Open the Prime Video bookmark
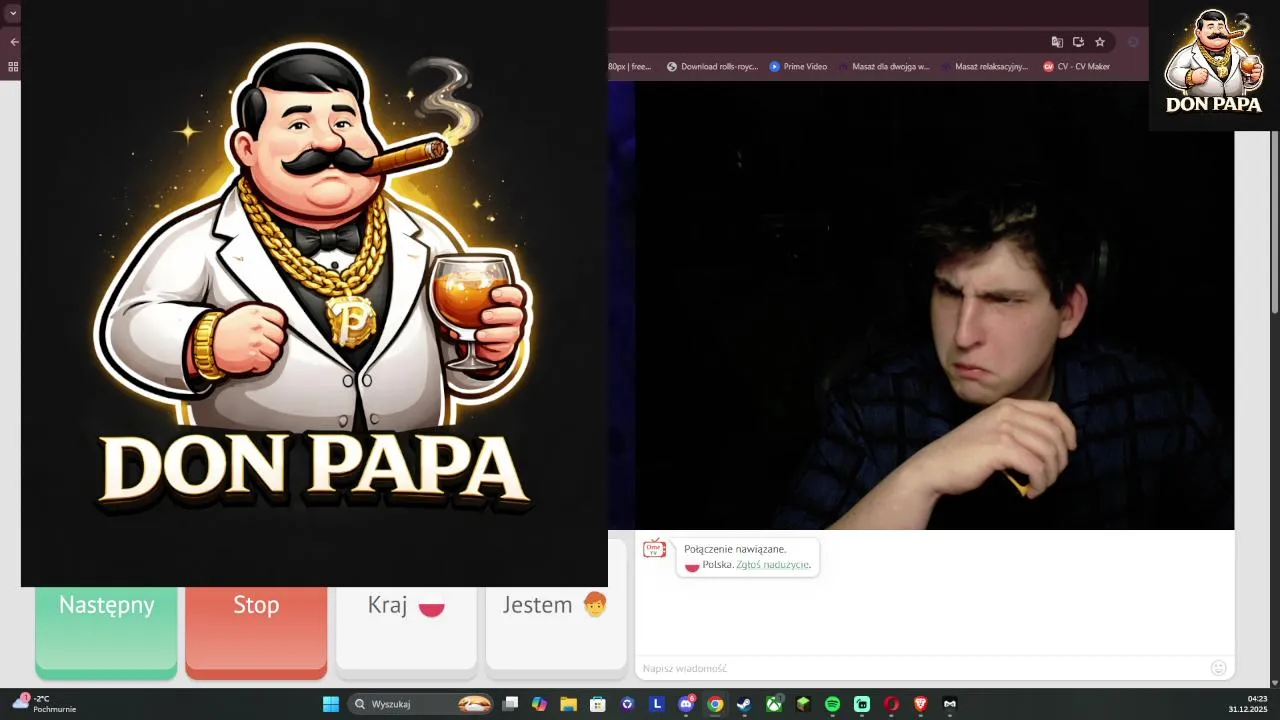 pyautogui.click(x=798, y=67)
